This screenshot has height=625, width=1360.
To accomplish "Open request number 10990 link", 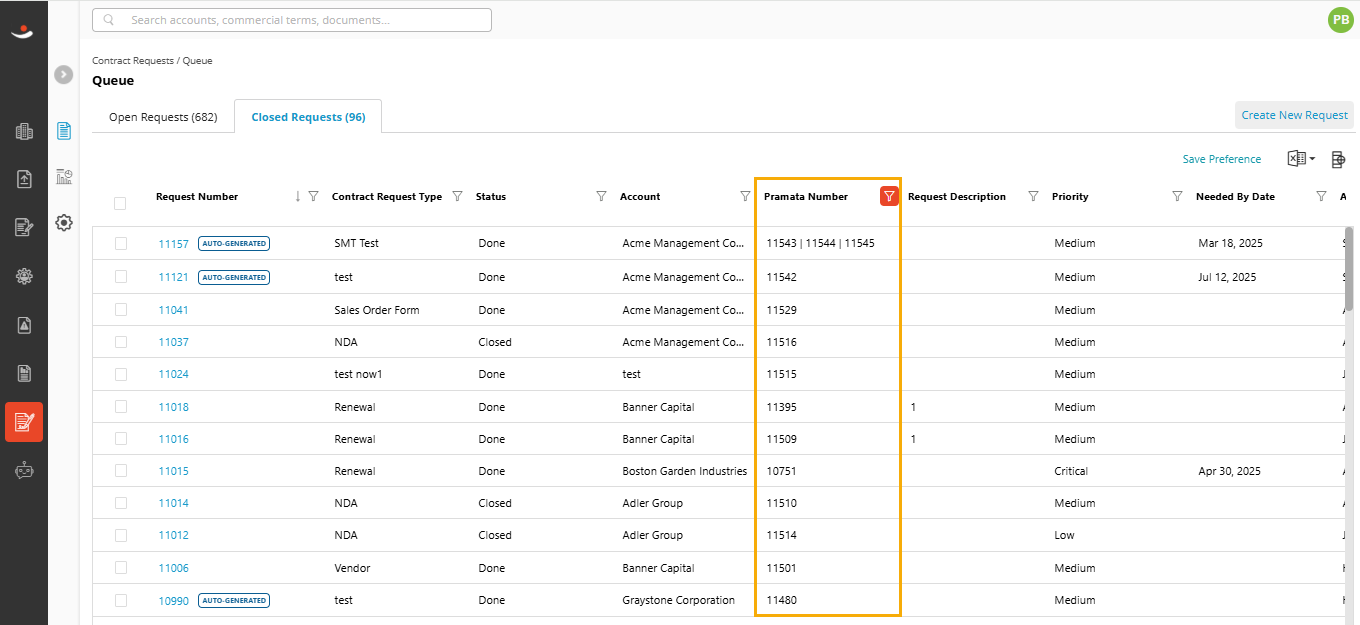I will click(173, 601).
